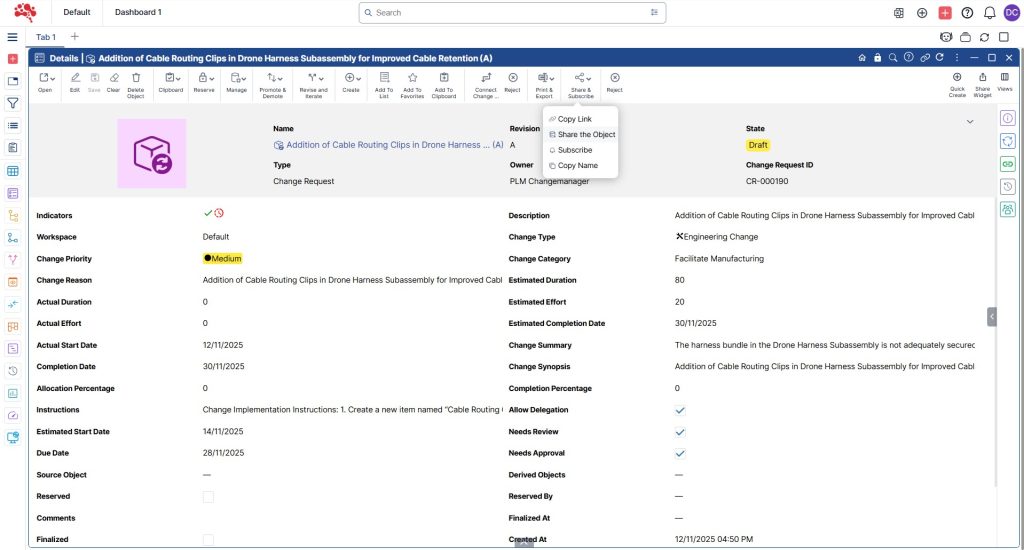
Task: Add a new tab with plus
Action: click(x=74, y=37)
